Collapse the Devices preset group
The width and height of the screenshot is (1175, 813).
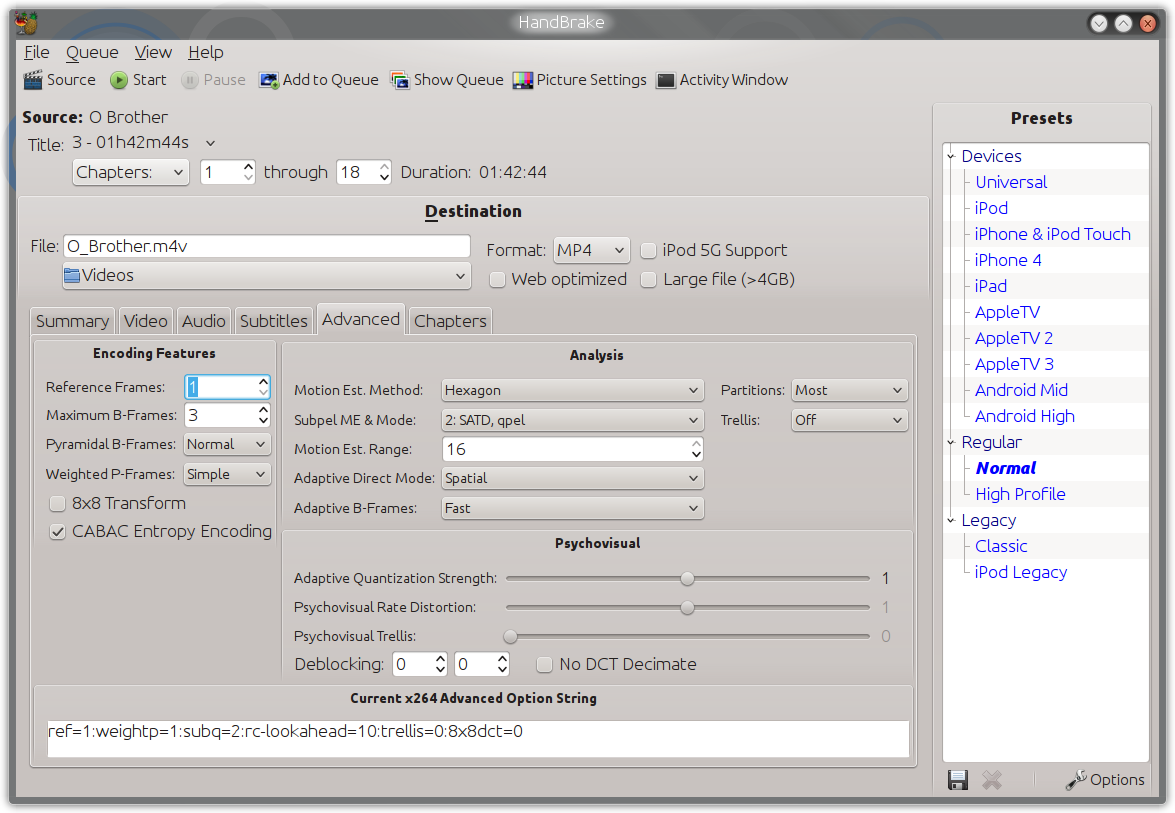click(x=951, y=157)
